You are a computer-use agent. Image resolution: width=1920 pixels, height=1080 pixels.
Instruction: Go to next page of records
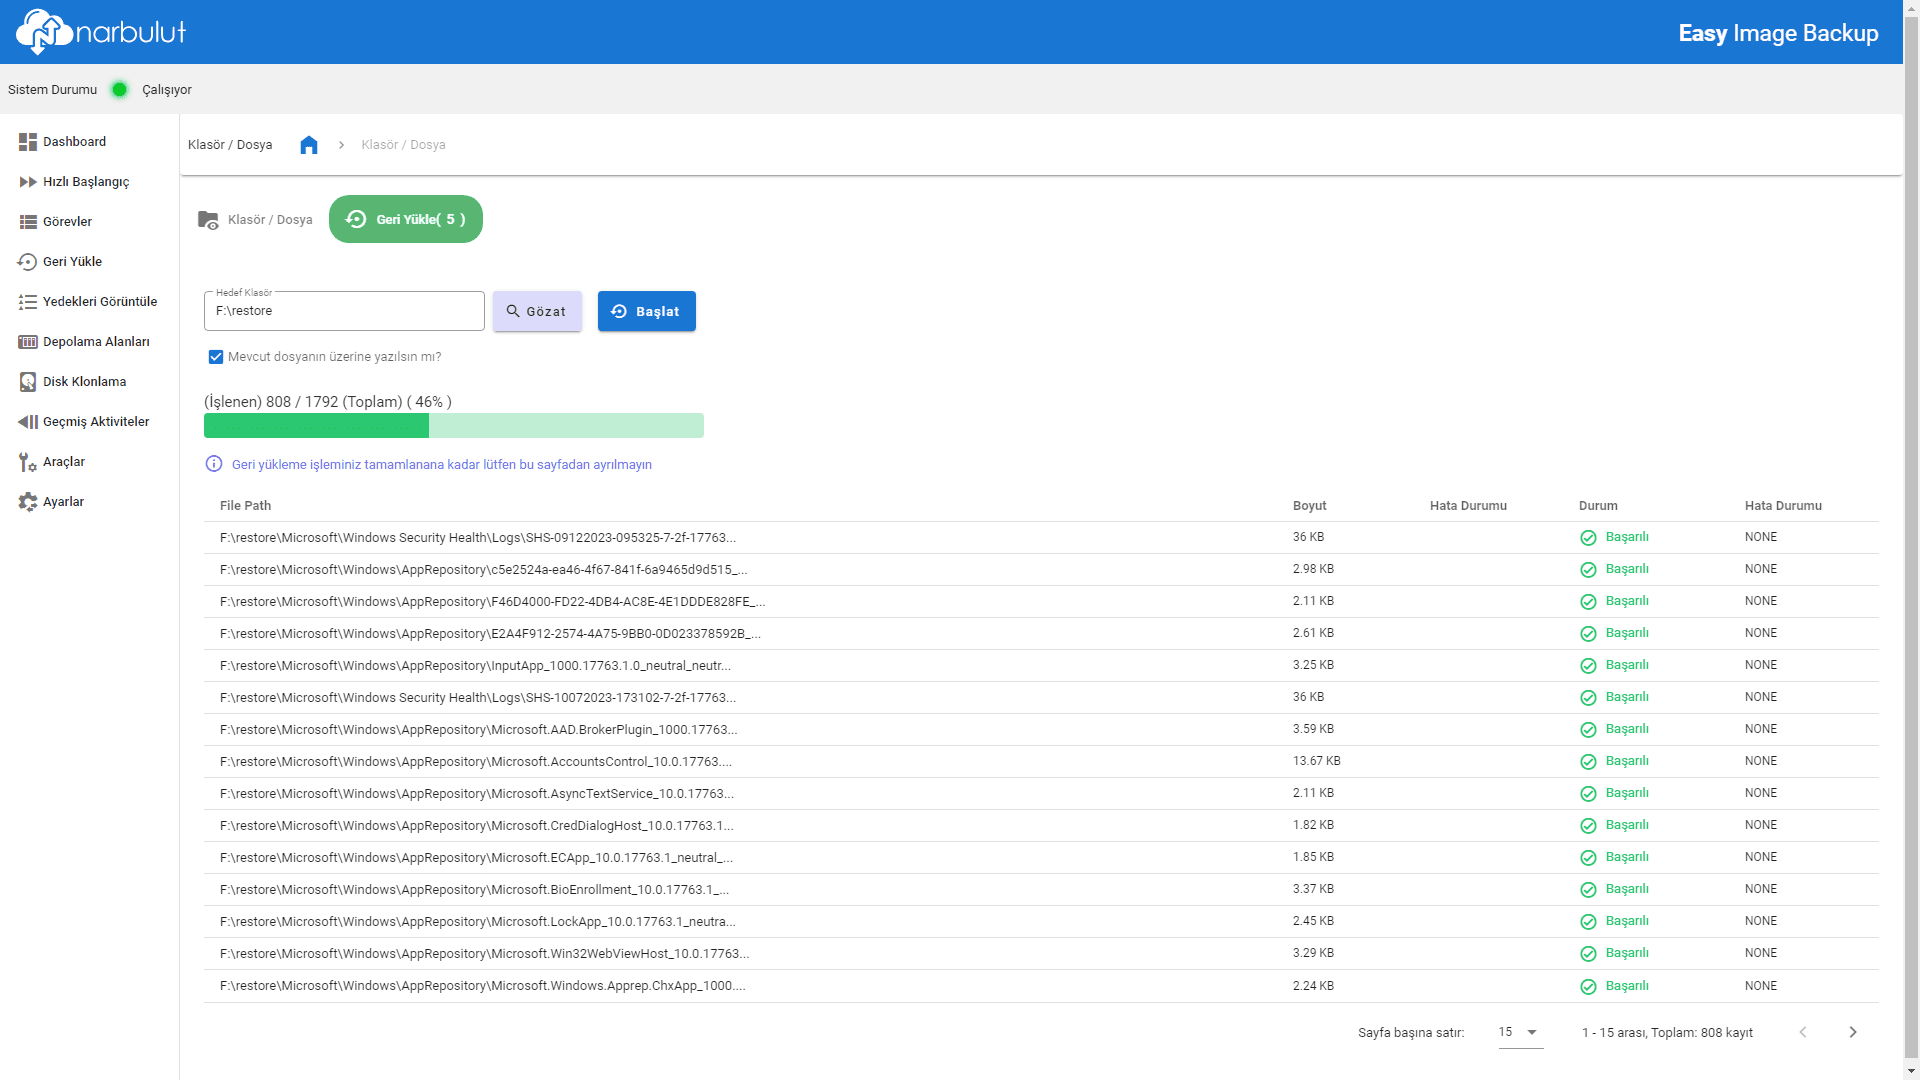click(x=1852, y=1032)
